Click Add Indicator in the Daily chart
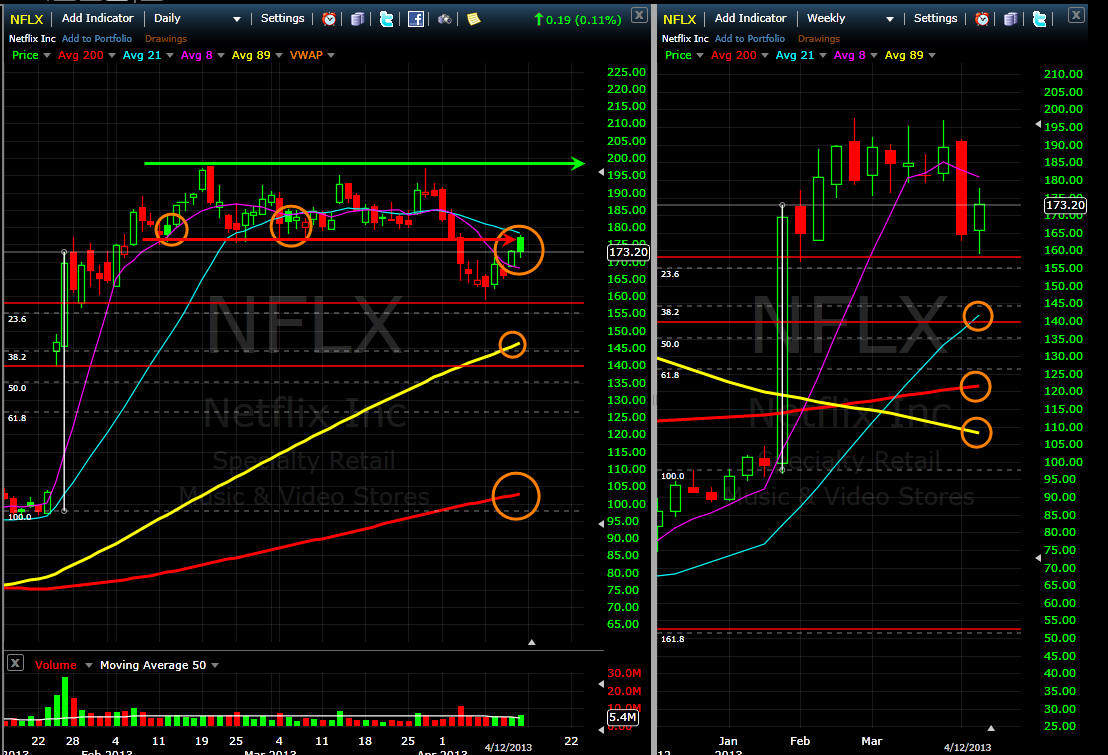This screenshot has height=755, width=1108. tap(98, 18)
